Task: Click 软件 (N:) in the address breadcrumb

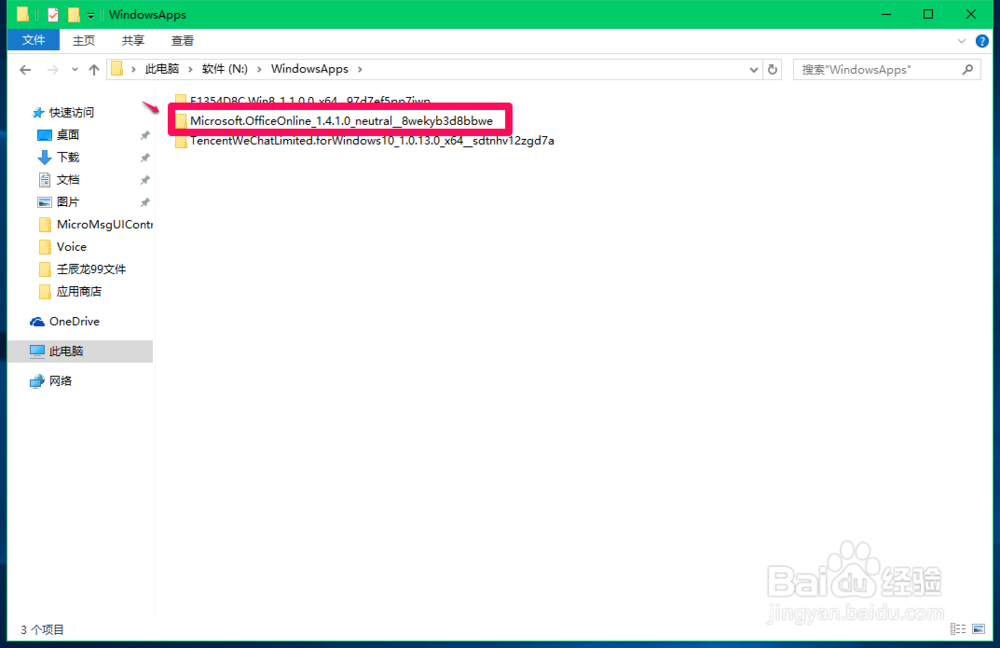Action: click(224, 69)
